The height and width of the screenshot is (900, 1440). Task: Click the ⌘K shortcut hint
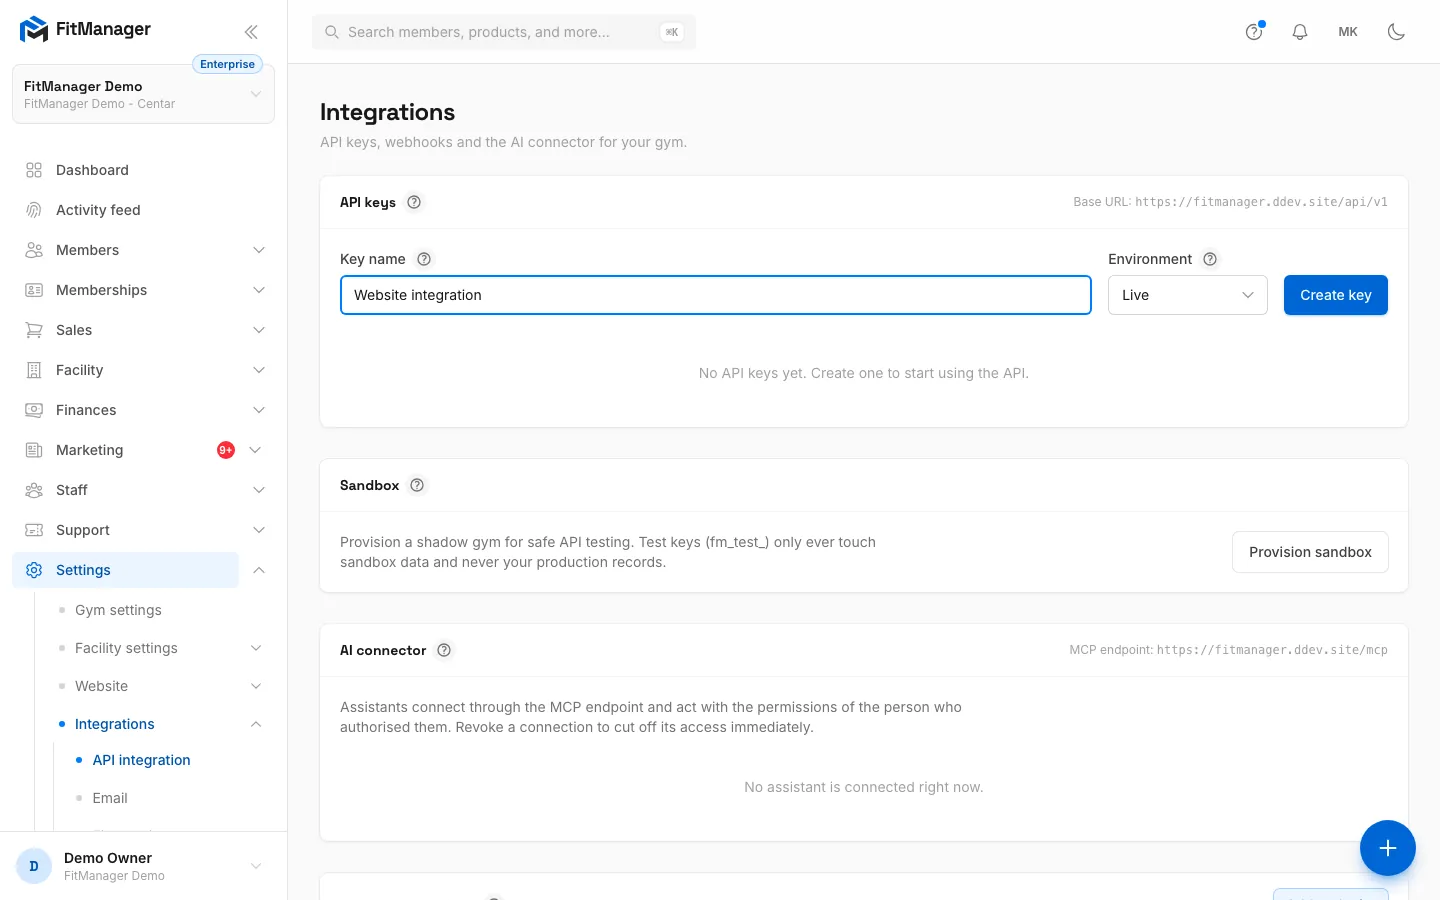(x=672, y=32)
